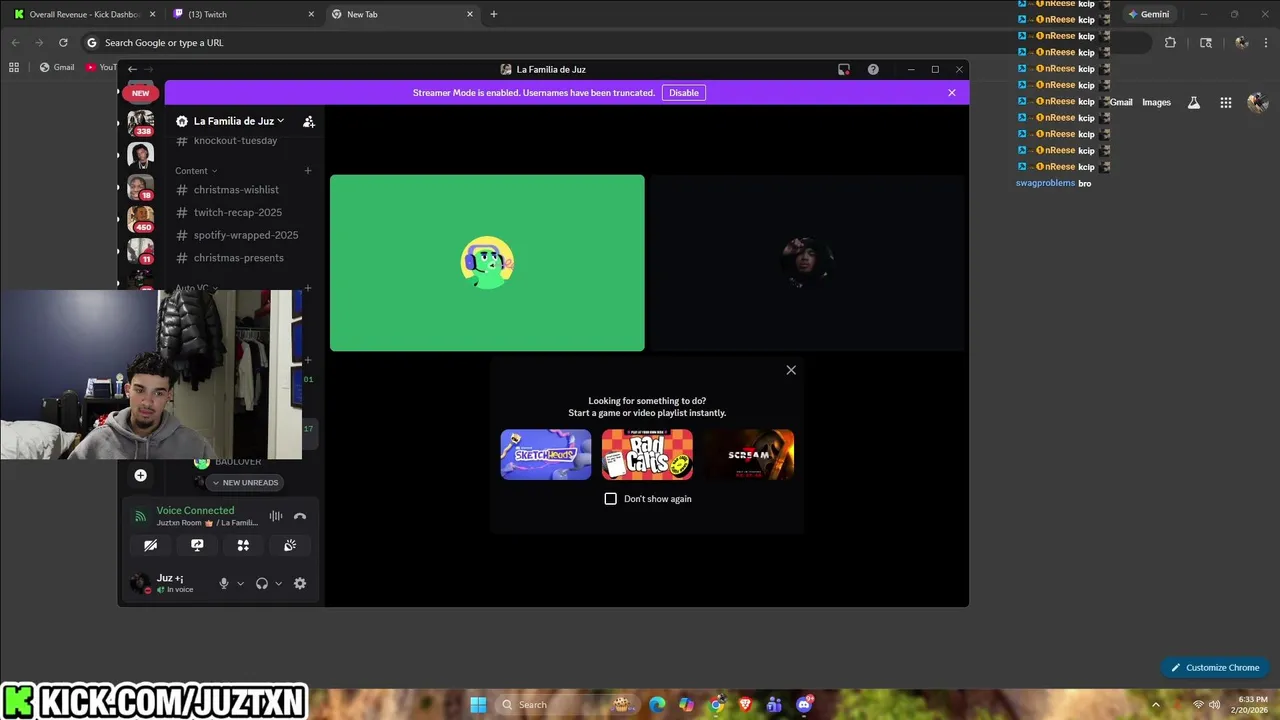The image size is (1280, 720).
Task: Click Customize Chrome button
Action: tap(1214, 667)
